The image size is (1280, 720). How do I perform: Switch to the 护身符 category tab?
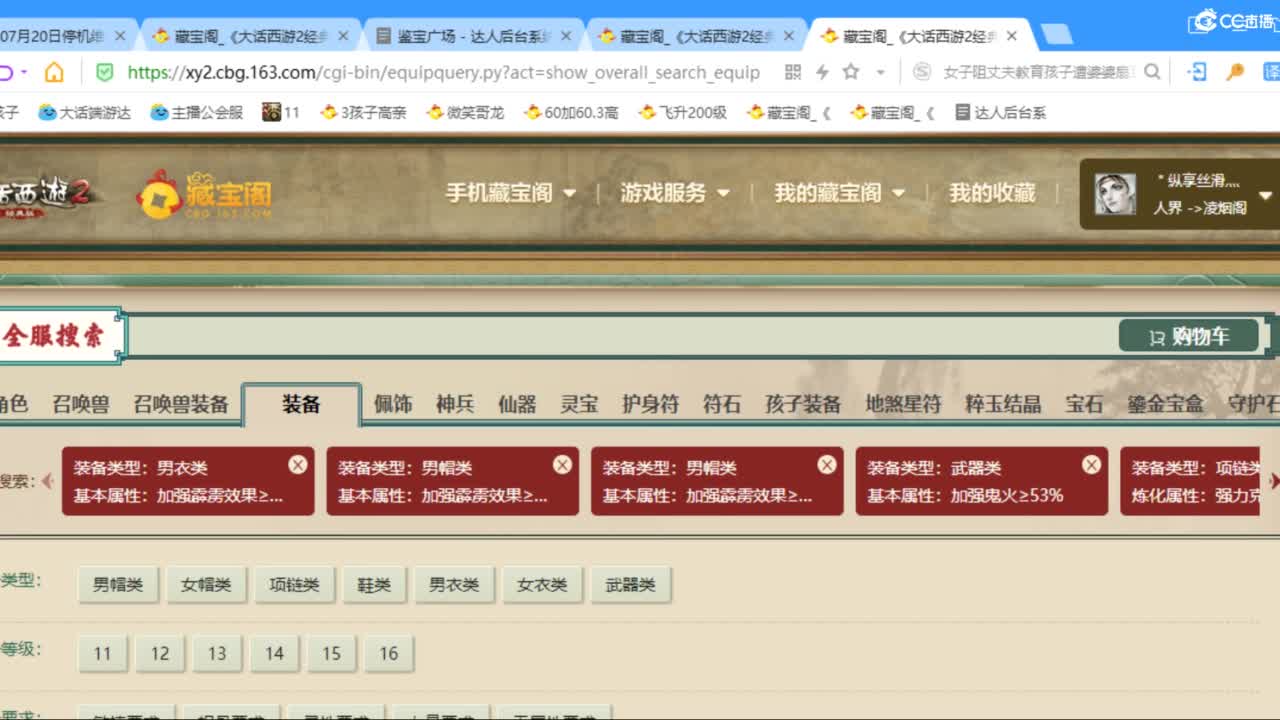[650, 404]
